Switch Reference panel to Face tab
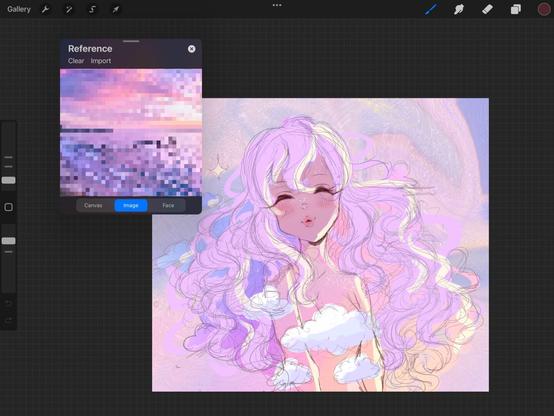Viewport: 554px width, 416px height. 168,205
